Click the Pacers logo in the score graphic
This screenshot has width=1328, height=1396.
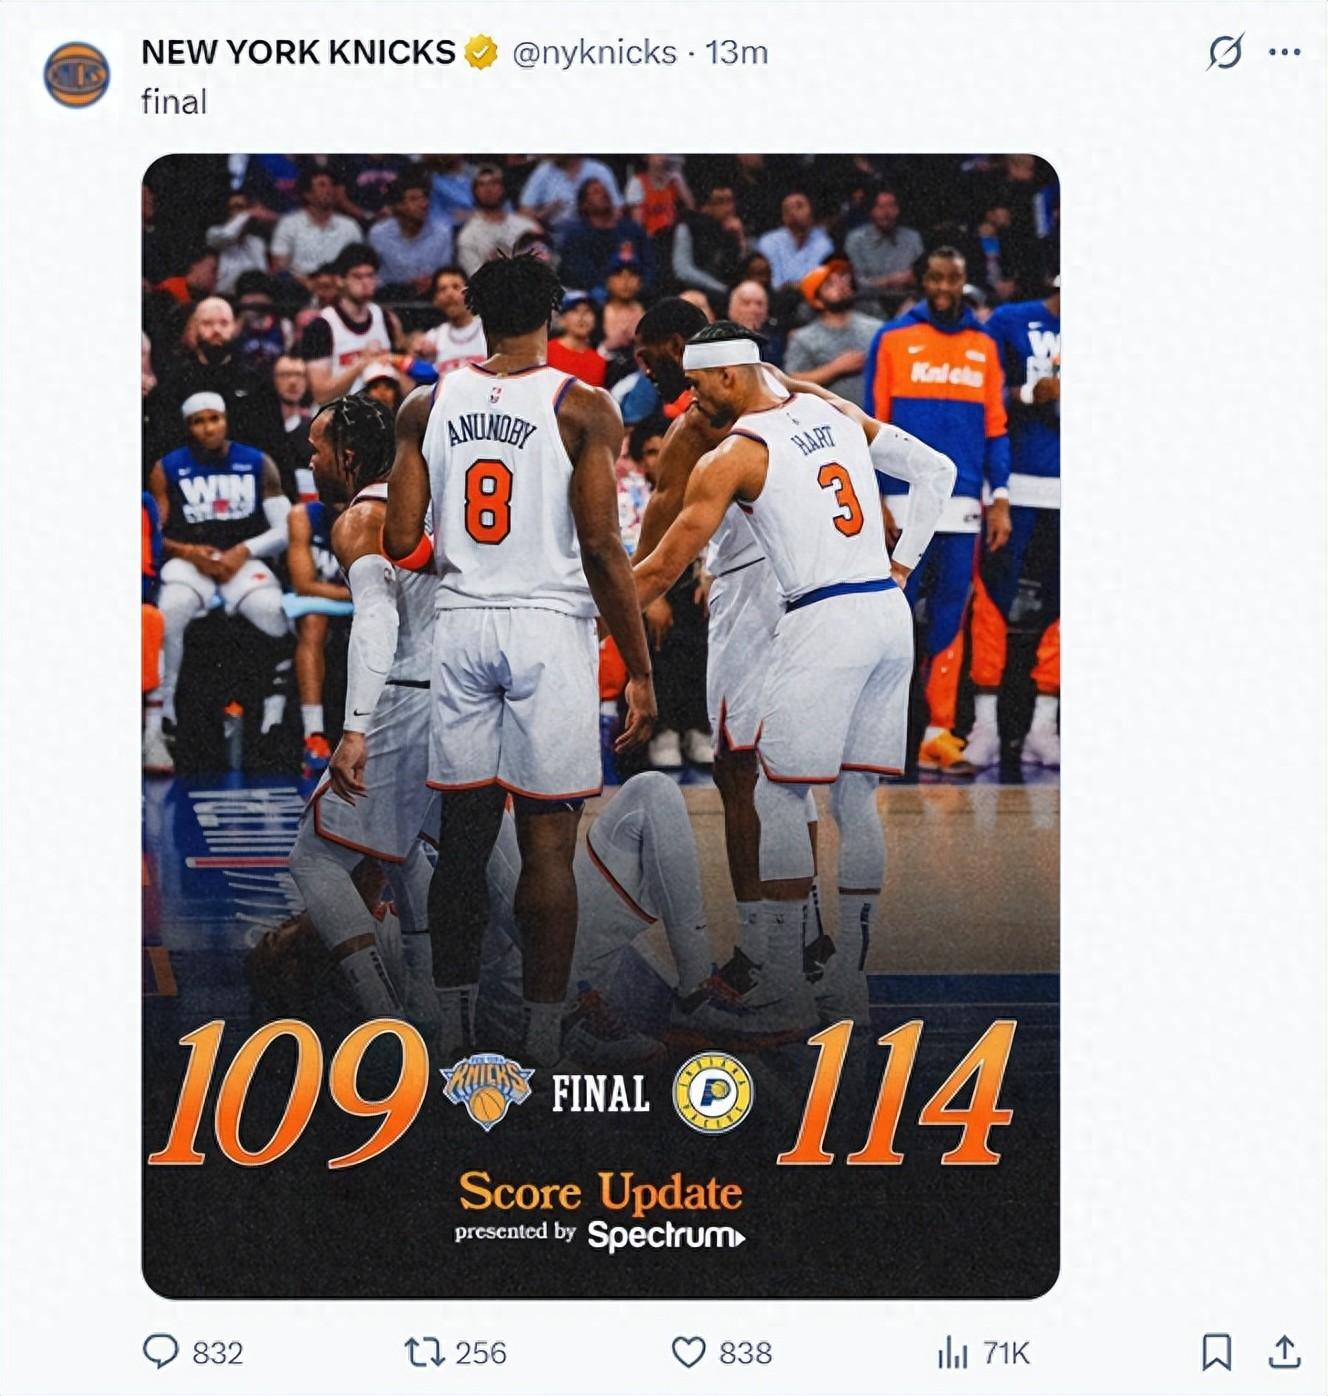click(713, 1092)
